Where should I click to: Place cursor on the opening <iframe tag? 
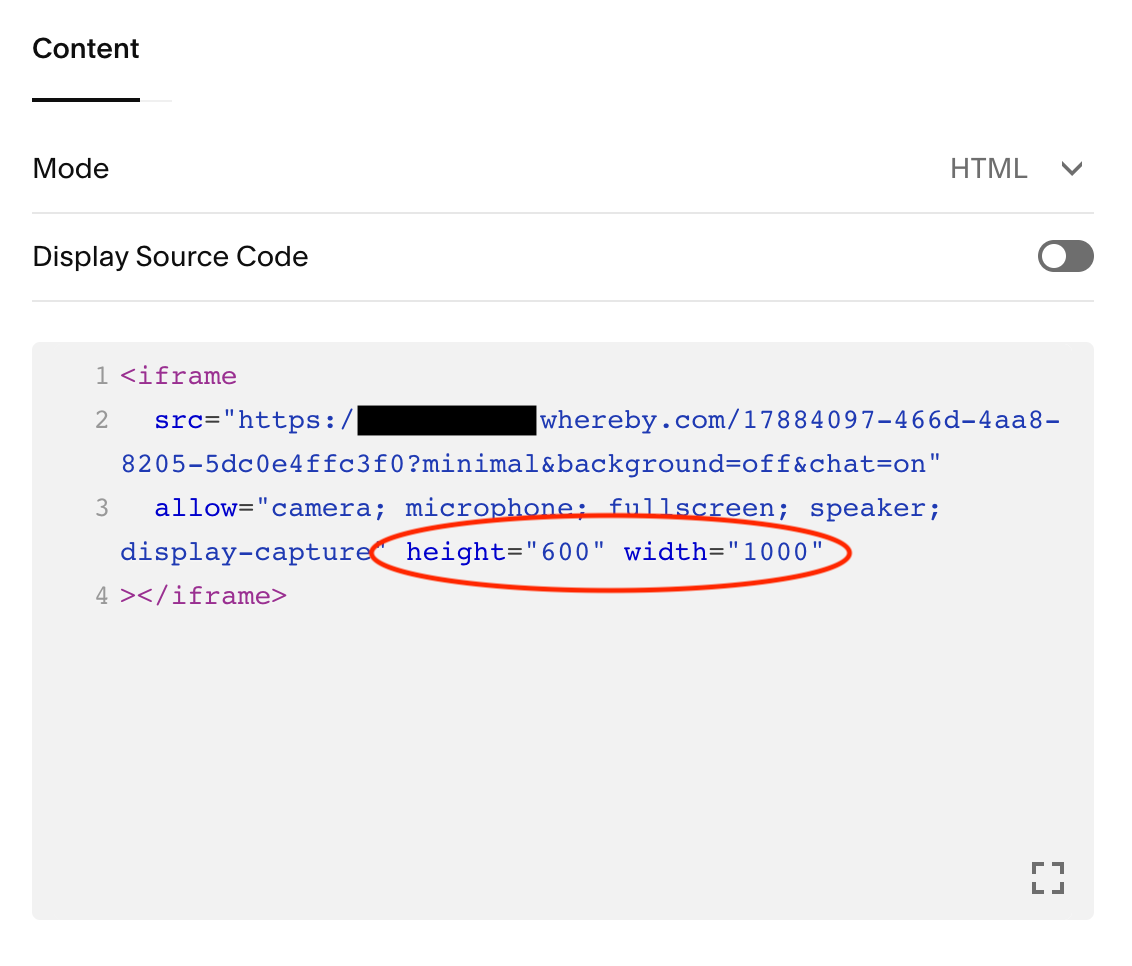point(179,377)
